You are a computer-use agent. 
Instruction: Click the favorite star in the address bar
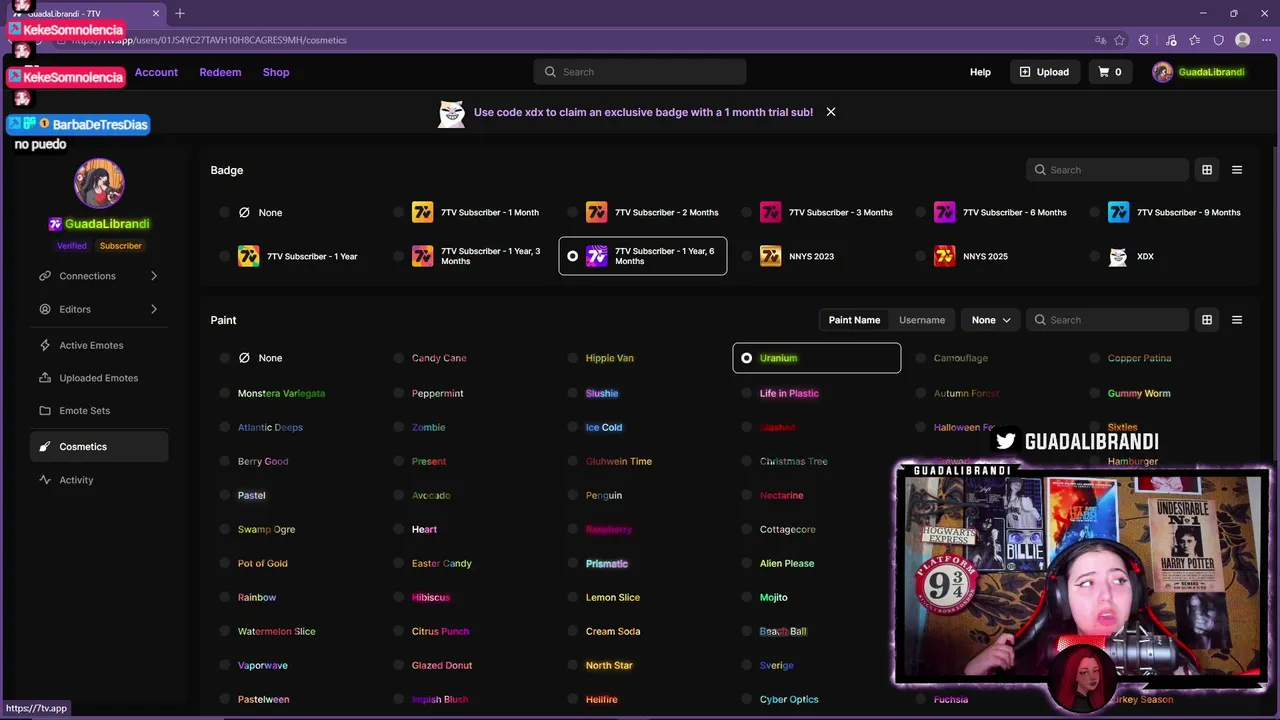tap(1119, 40)
